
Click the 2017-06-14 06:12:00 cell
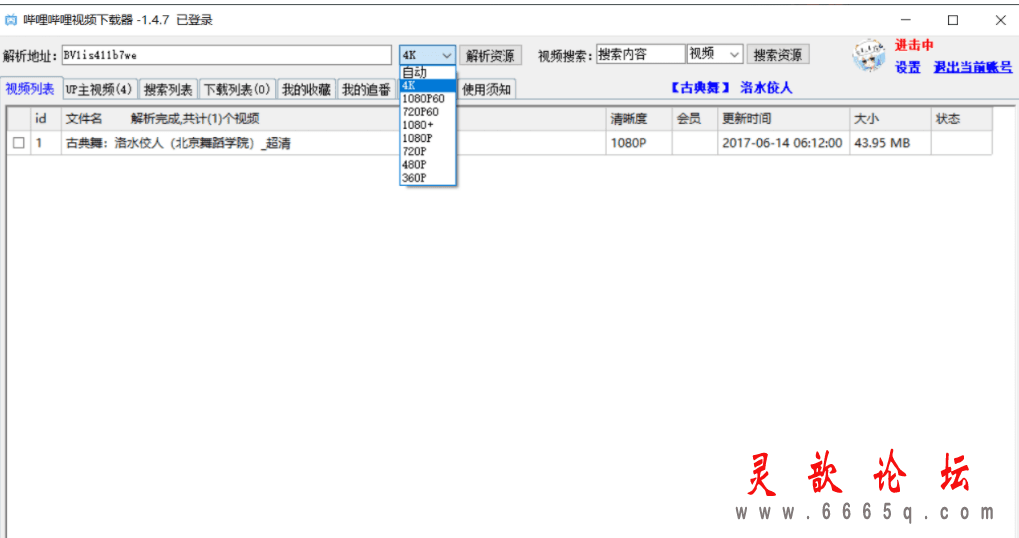(x=782, y=143)
